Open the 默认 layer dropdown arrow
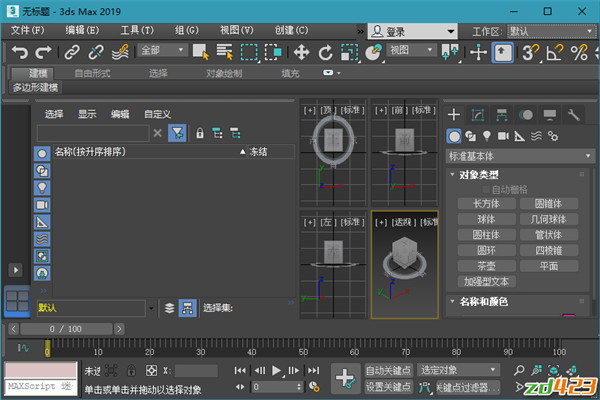 [151, 308]
